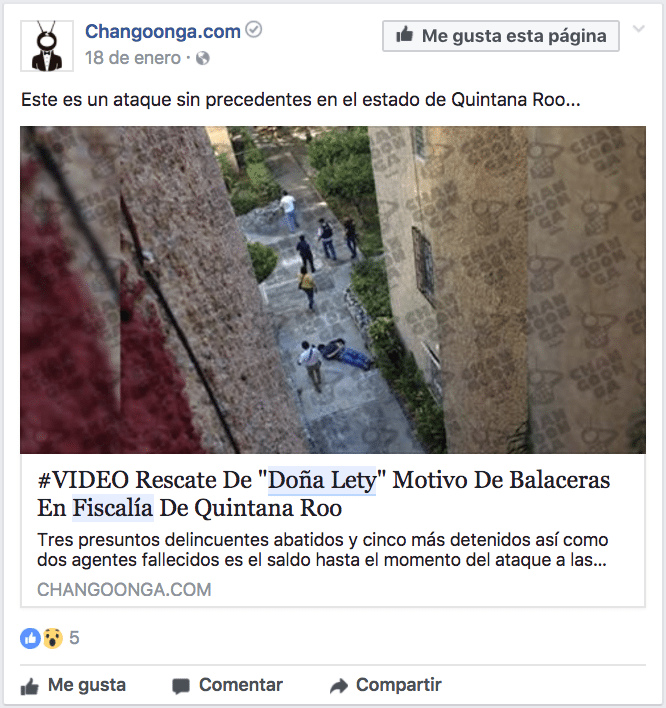Viewport: 666px width, 708px height.
Task: Click the Comentar speech bubble icon
Action: click(181, 686)
